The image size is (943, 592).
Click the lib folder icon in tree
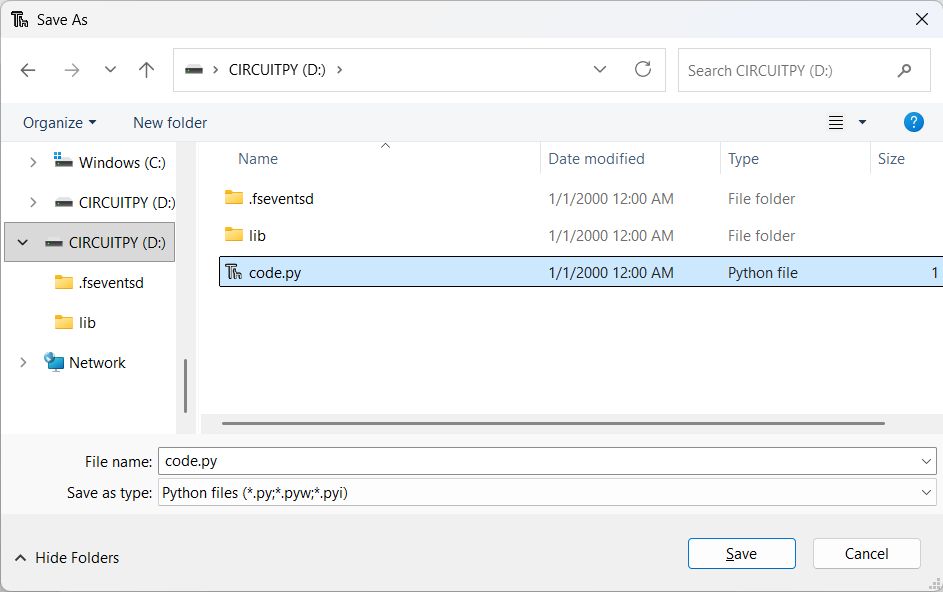click(64, 322)
